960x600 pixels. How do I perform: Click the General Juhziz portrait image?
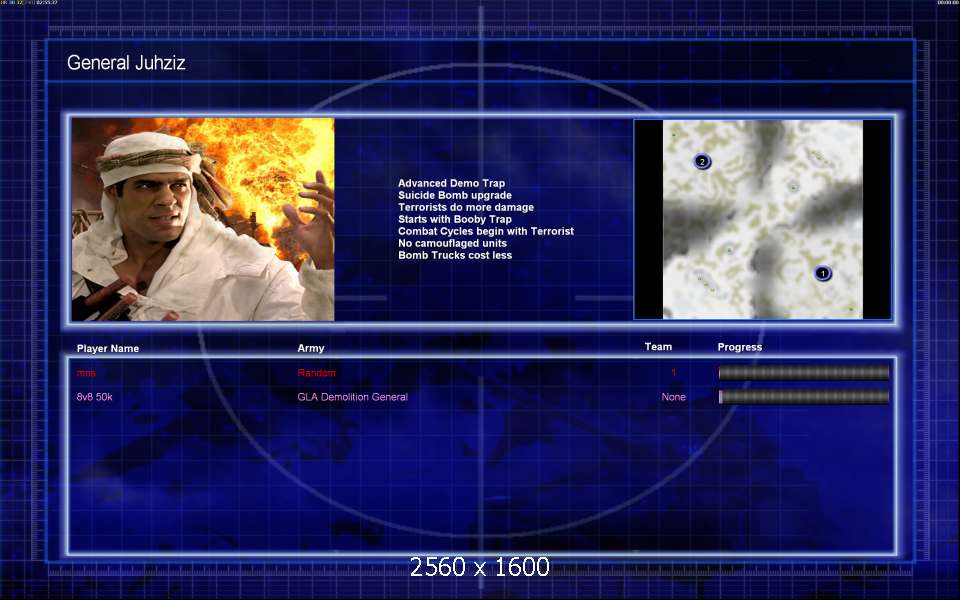203,219
